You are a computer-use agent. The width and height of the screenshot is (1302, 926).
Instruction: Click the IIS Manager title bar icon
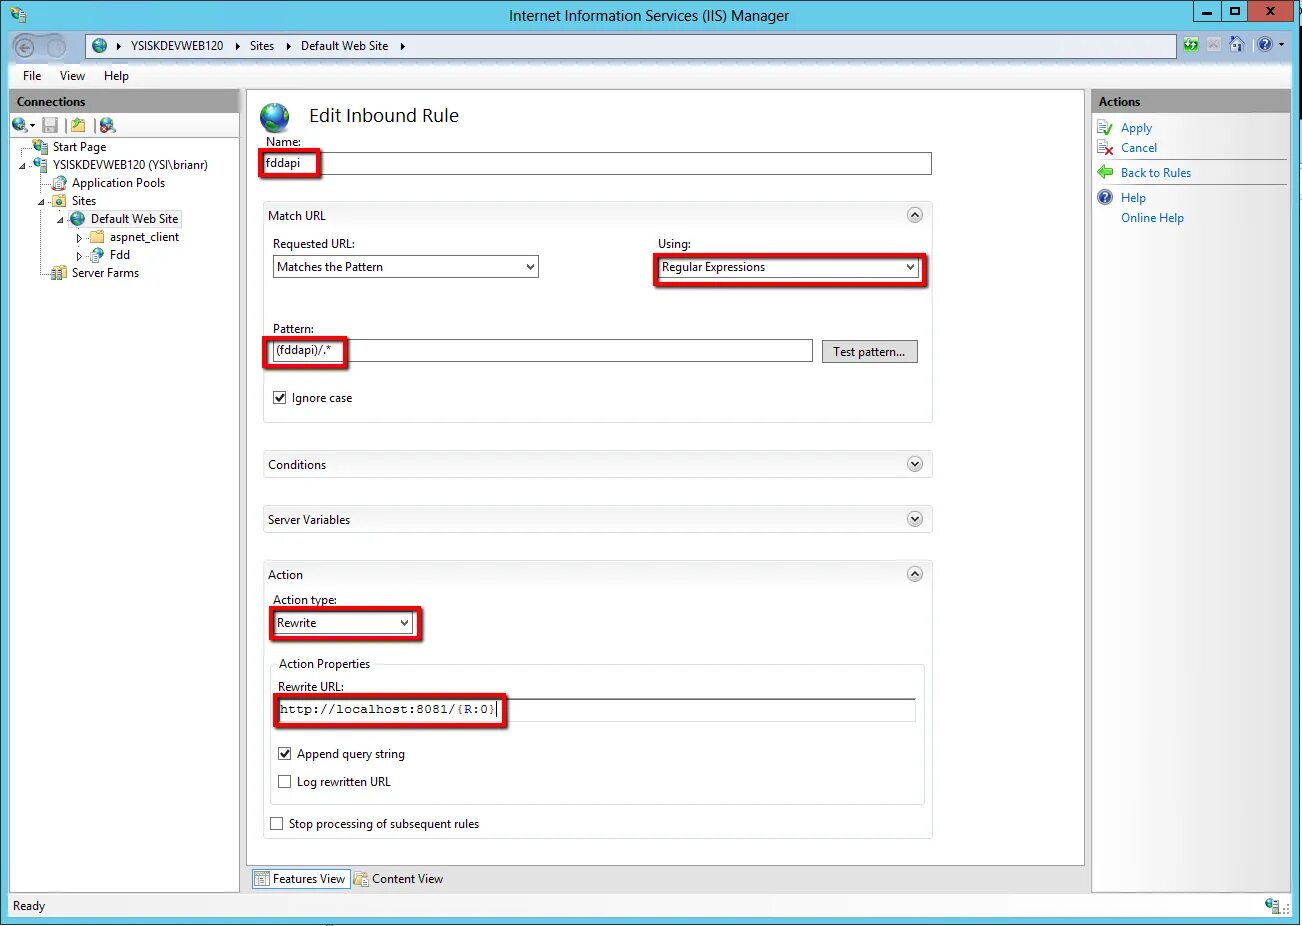17,15
